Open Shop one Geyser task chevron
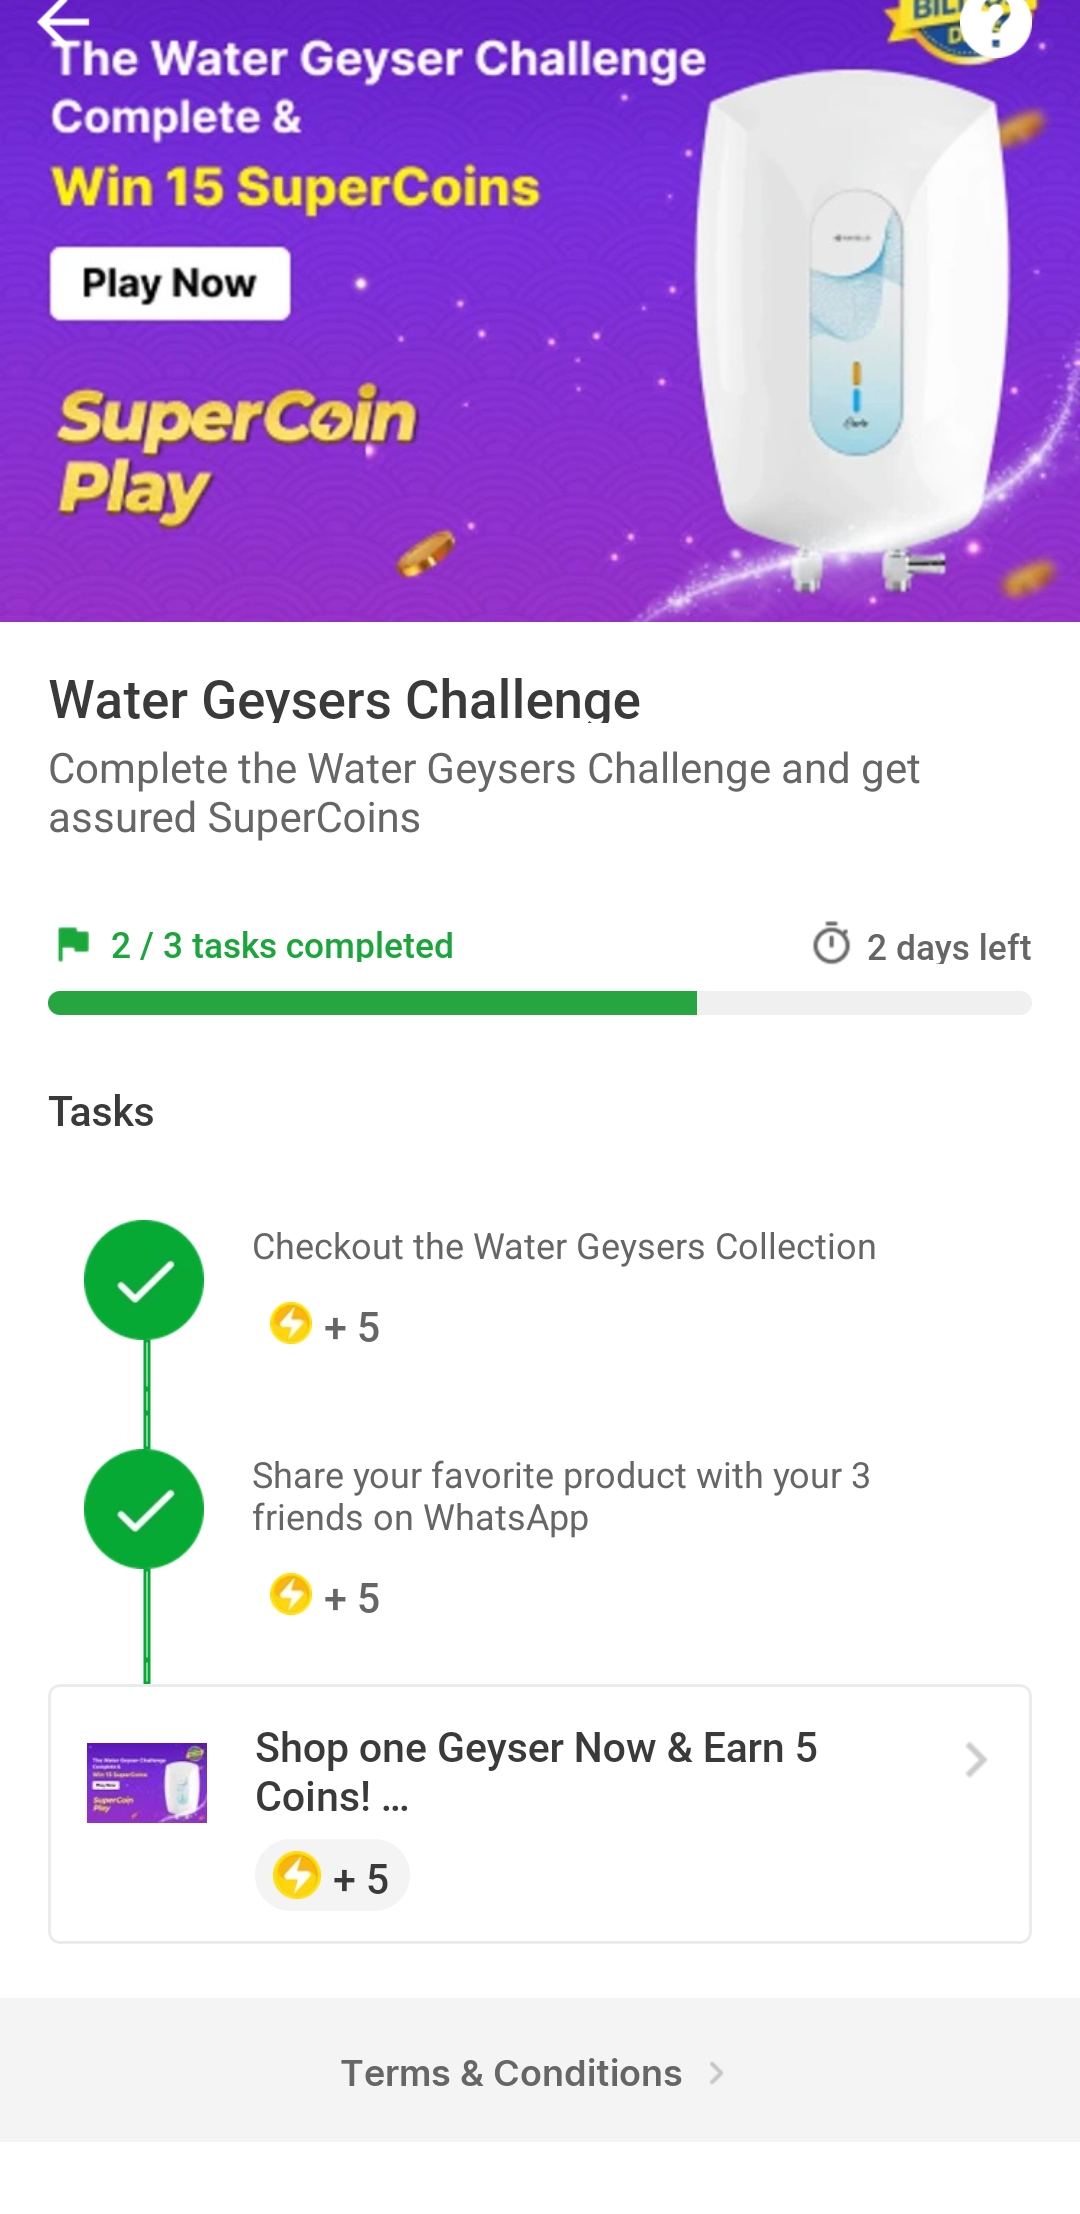1080x2214 pixels. click(975, 1760)
